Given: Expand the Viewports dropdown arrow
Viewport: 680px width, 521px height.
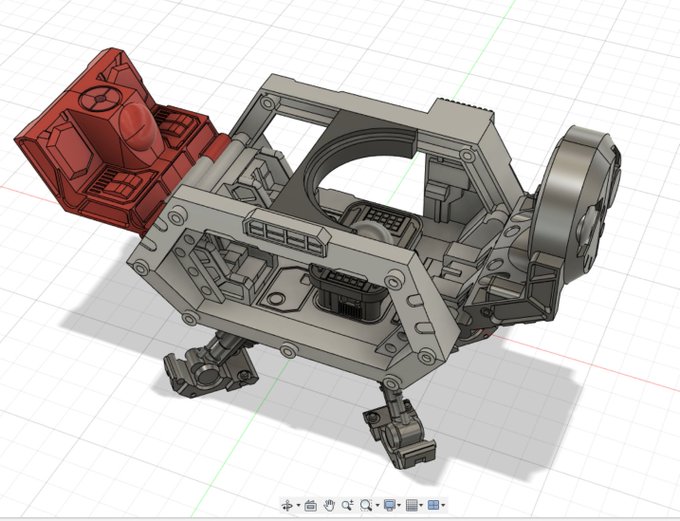Looking at the screenshot, I should coord(443,505).
